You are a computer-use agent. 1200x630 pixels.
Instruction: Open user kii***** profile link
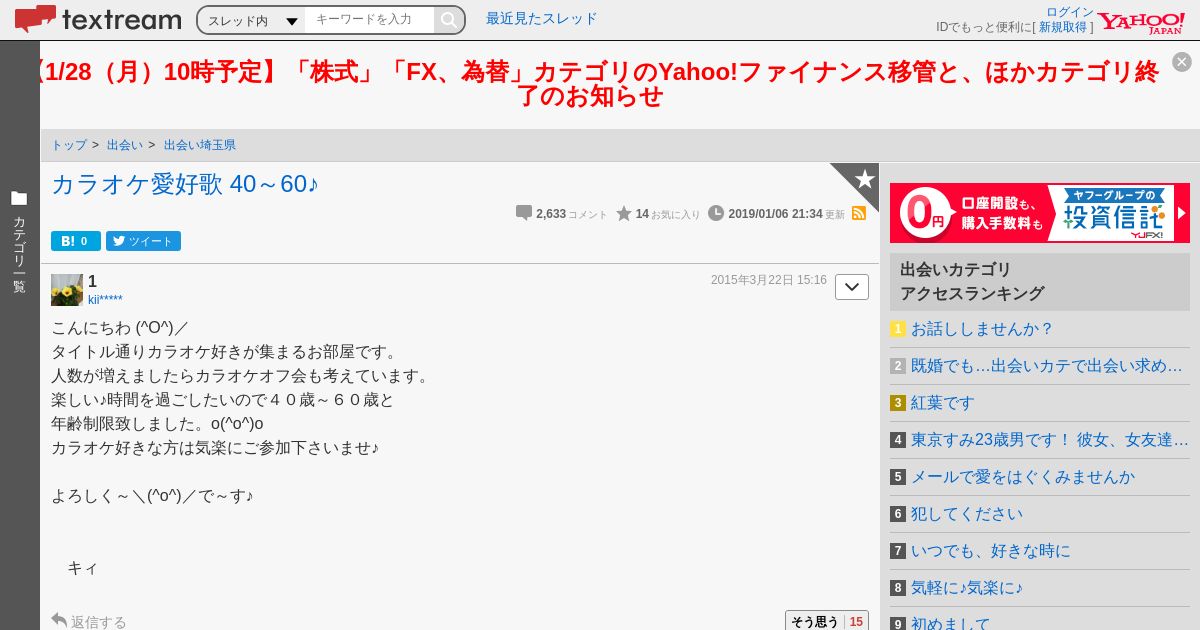[x=105, y=299]
